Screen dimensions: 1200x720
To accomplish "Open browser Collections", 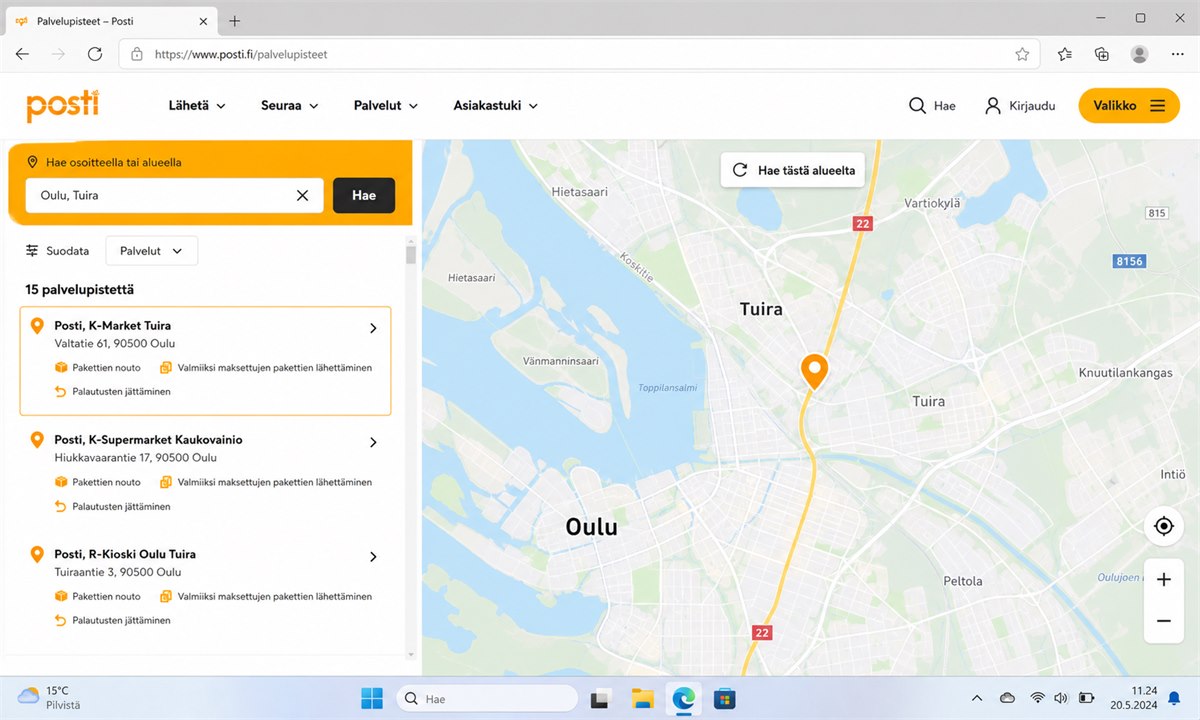I will (1102, 54).
